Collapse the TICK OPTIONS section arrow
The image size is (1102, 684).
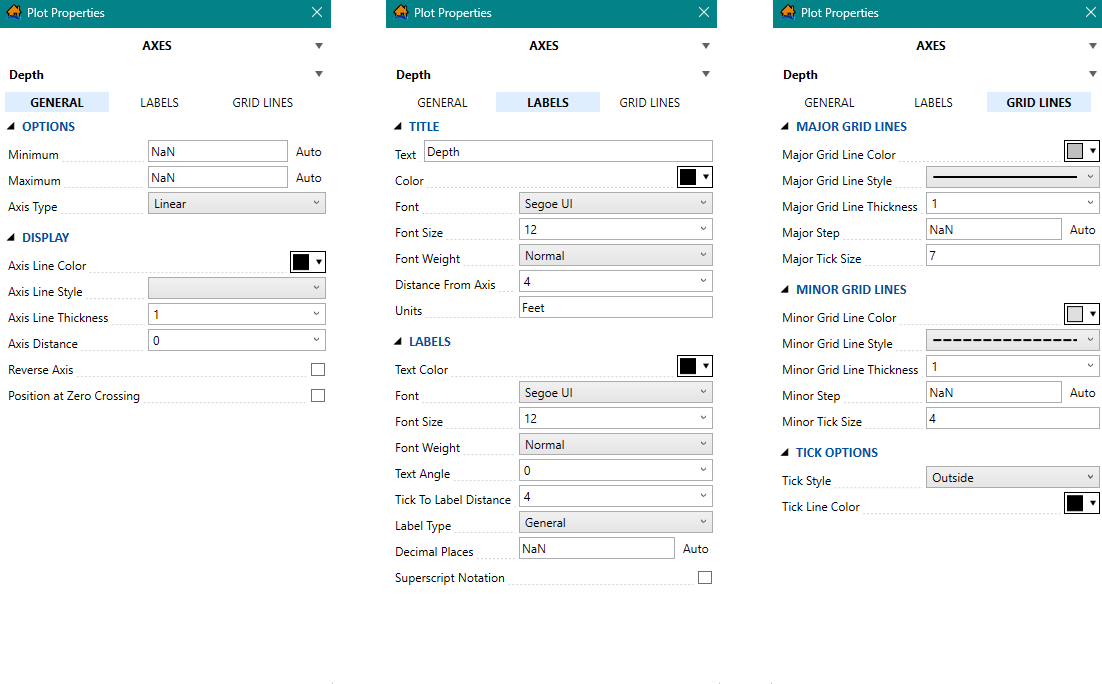tap(786, 453)
